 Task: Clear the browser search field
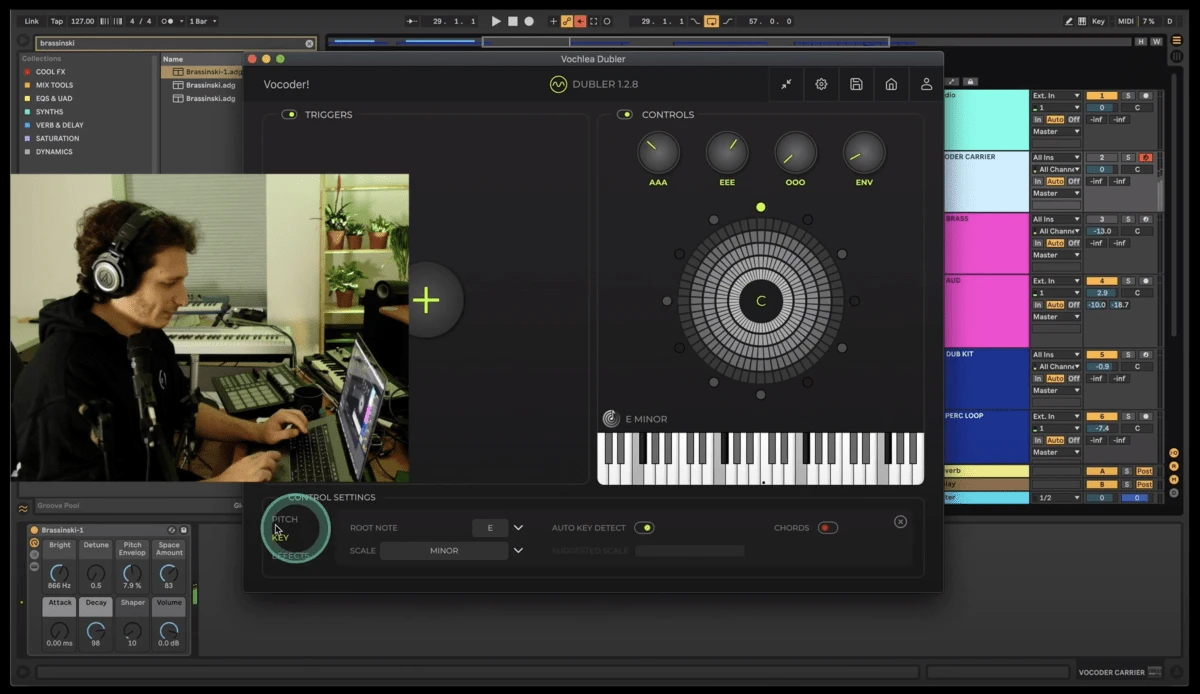point(309,43)
